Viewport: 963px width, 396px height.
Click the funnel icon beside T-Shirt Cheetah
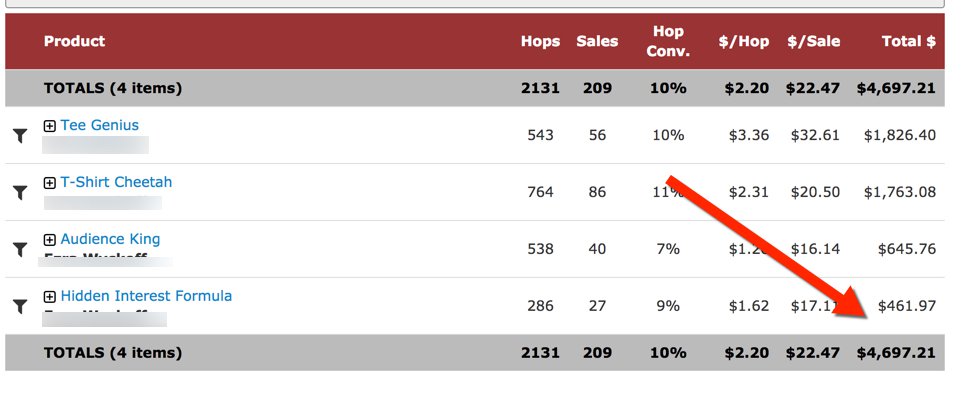[20, 193]
